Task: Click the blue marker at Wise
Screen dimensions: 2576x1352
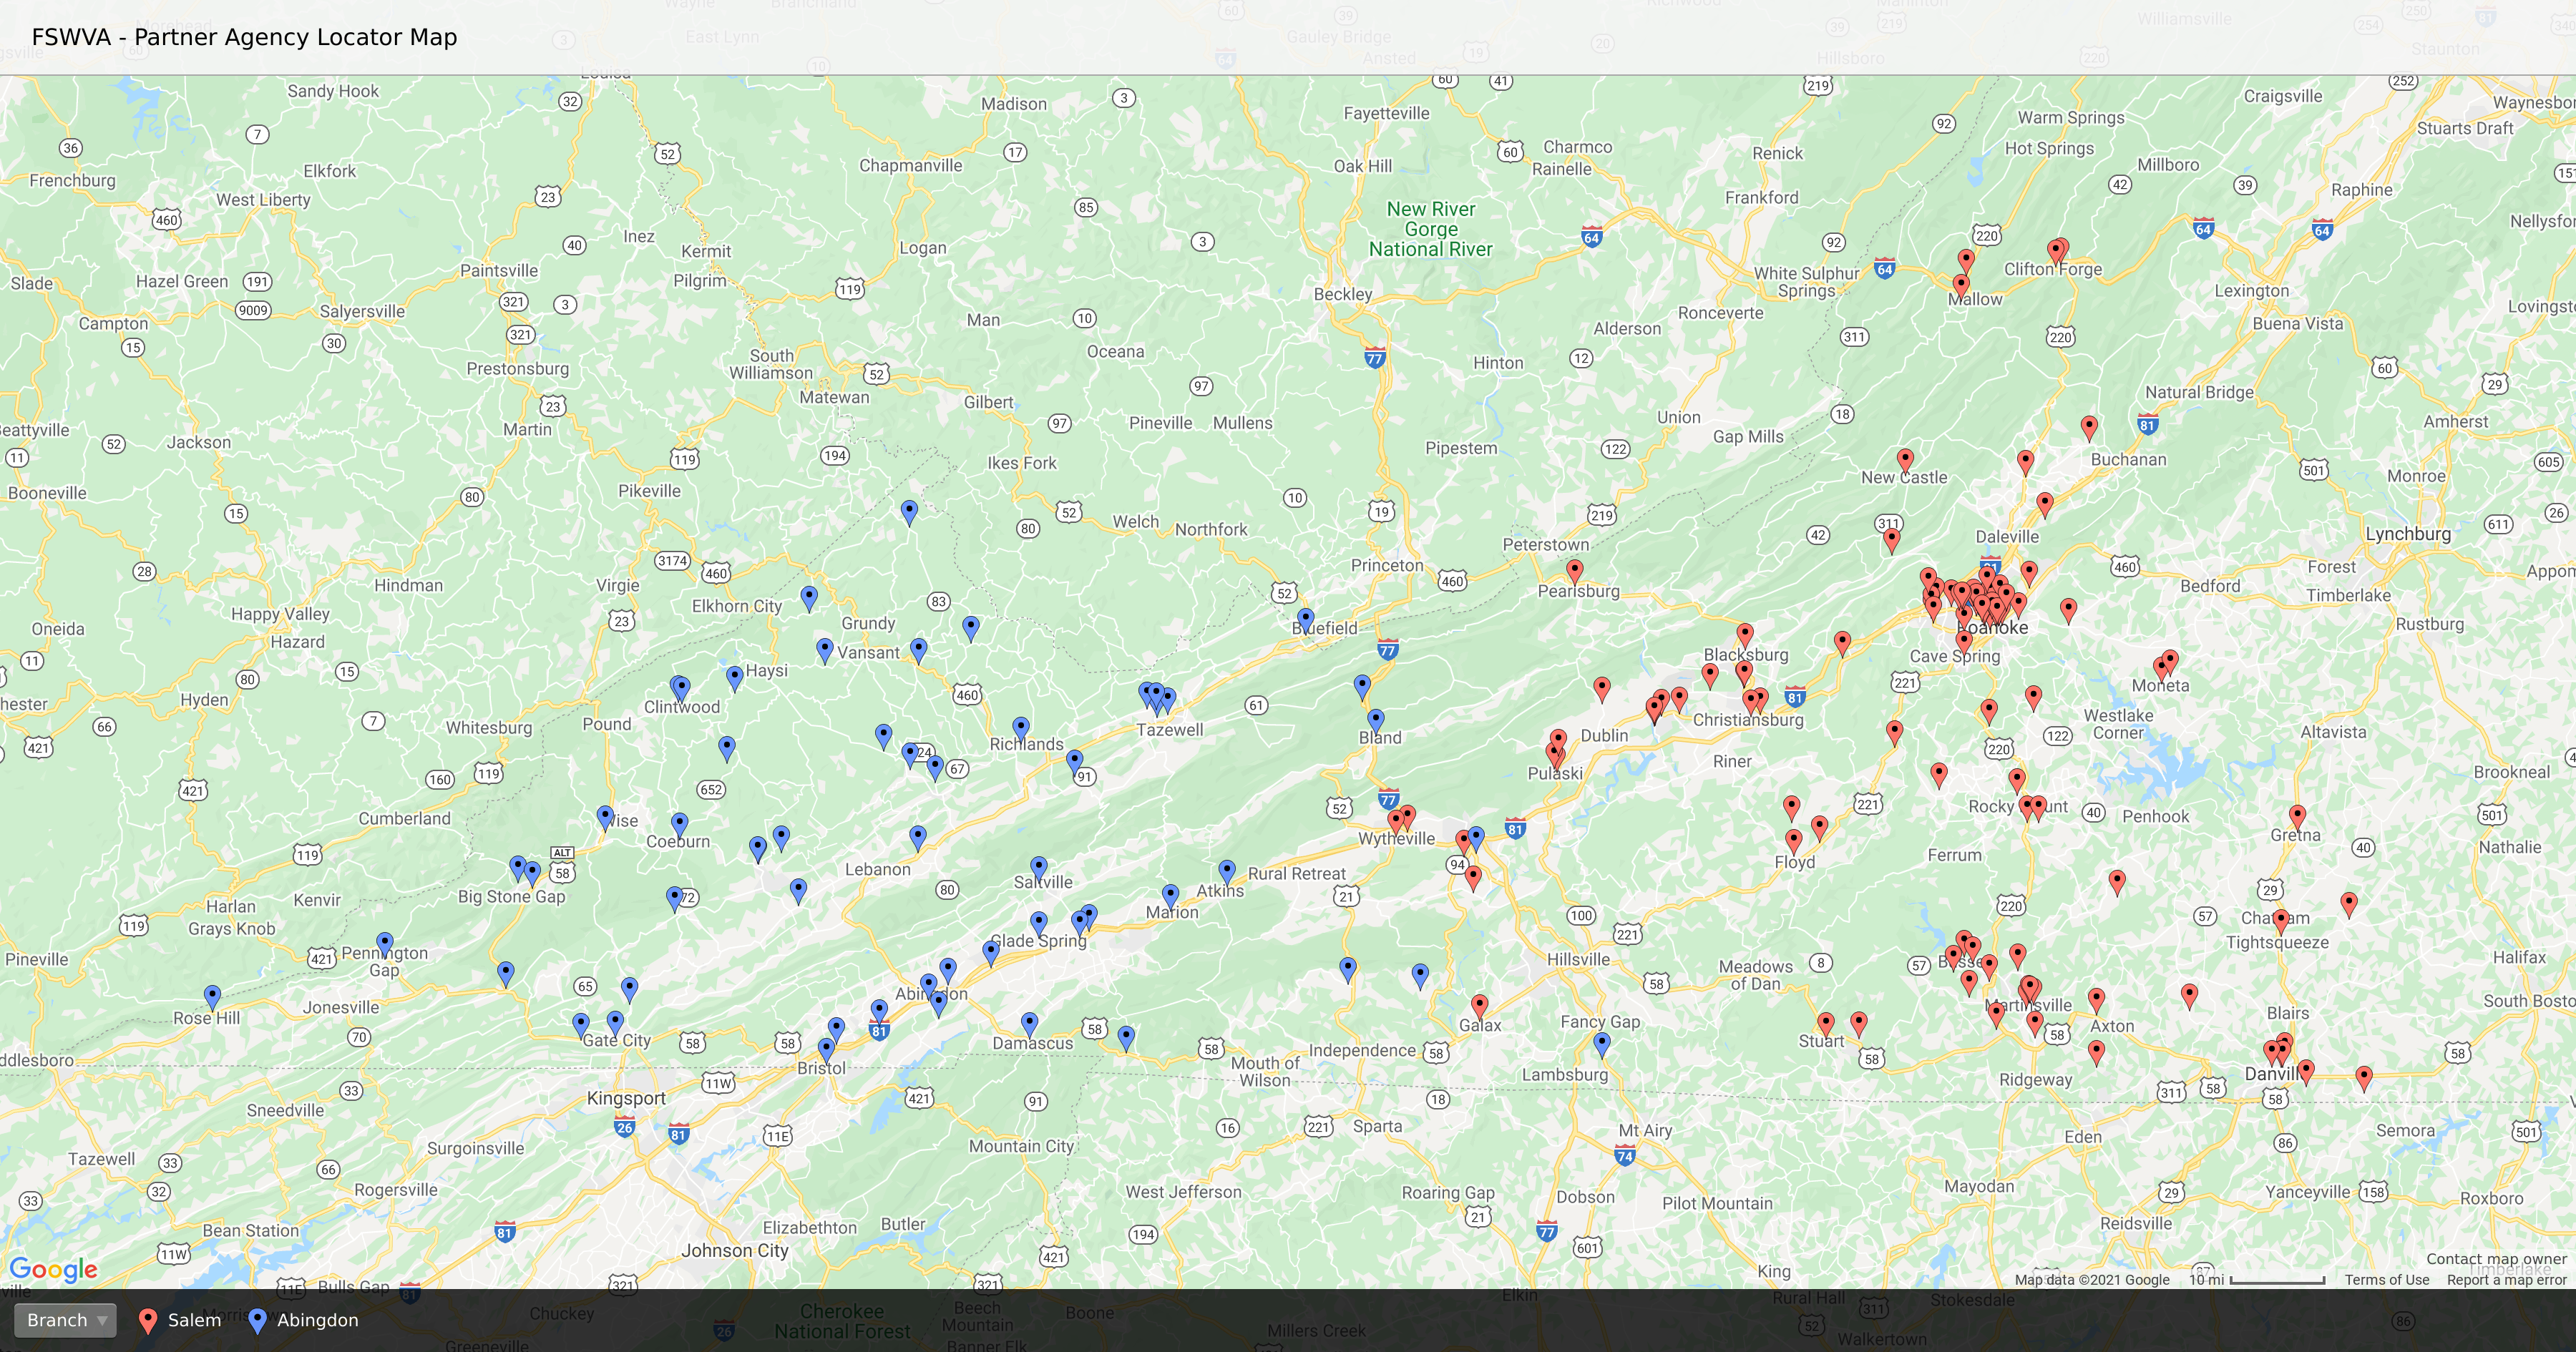Action: (x=605, y=818)
